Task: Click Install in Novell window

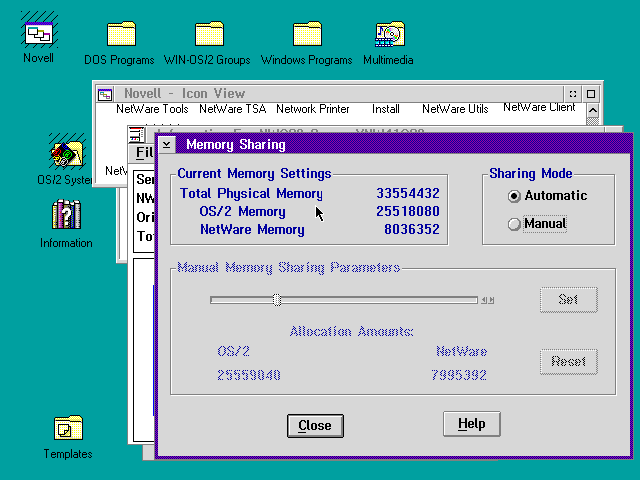Action: point(386,109)
